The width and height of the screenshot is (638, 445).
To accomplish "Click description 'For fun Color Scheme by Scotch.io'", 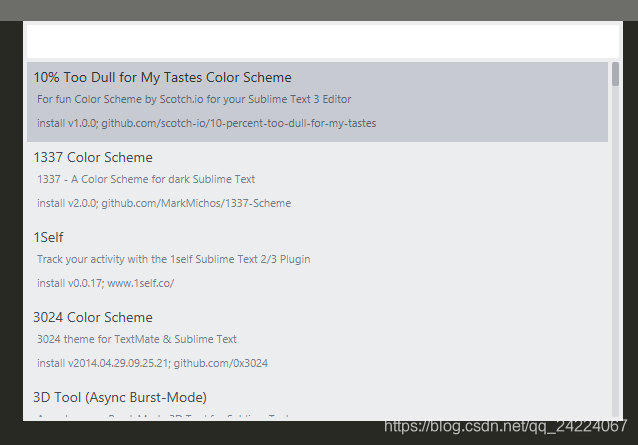I will (194, 99).
